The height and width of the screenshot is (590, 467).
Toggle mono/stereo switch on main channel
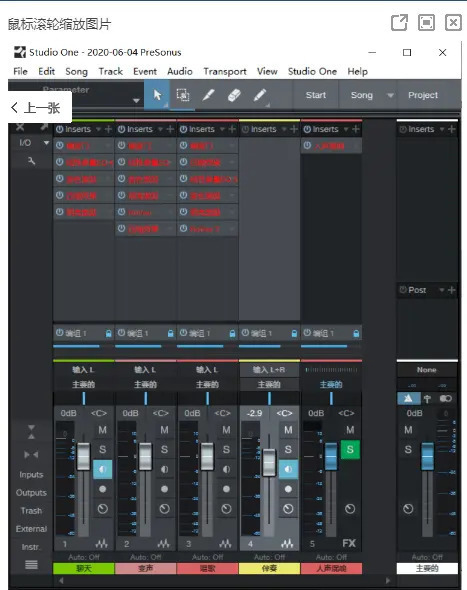446,398
